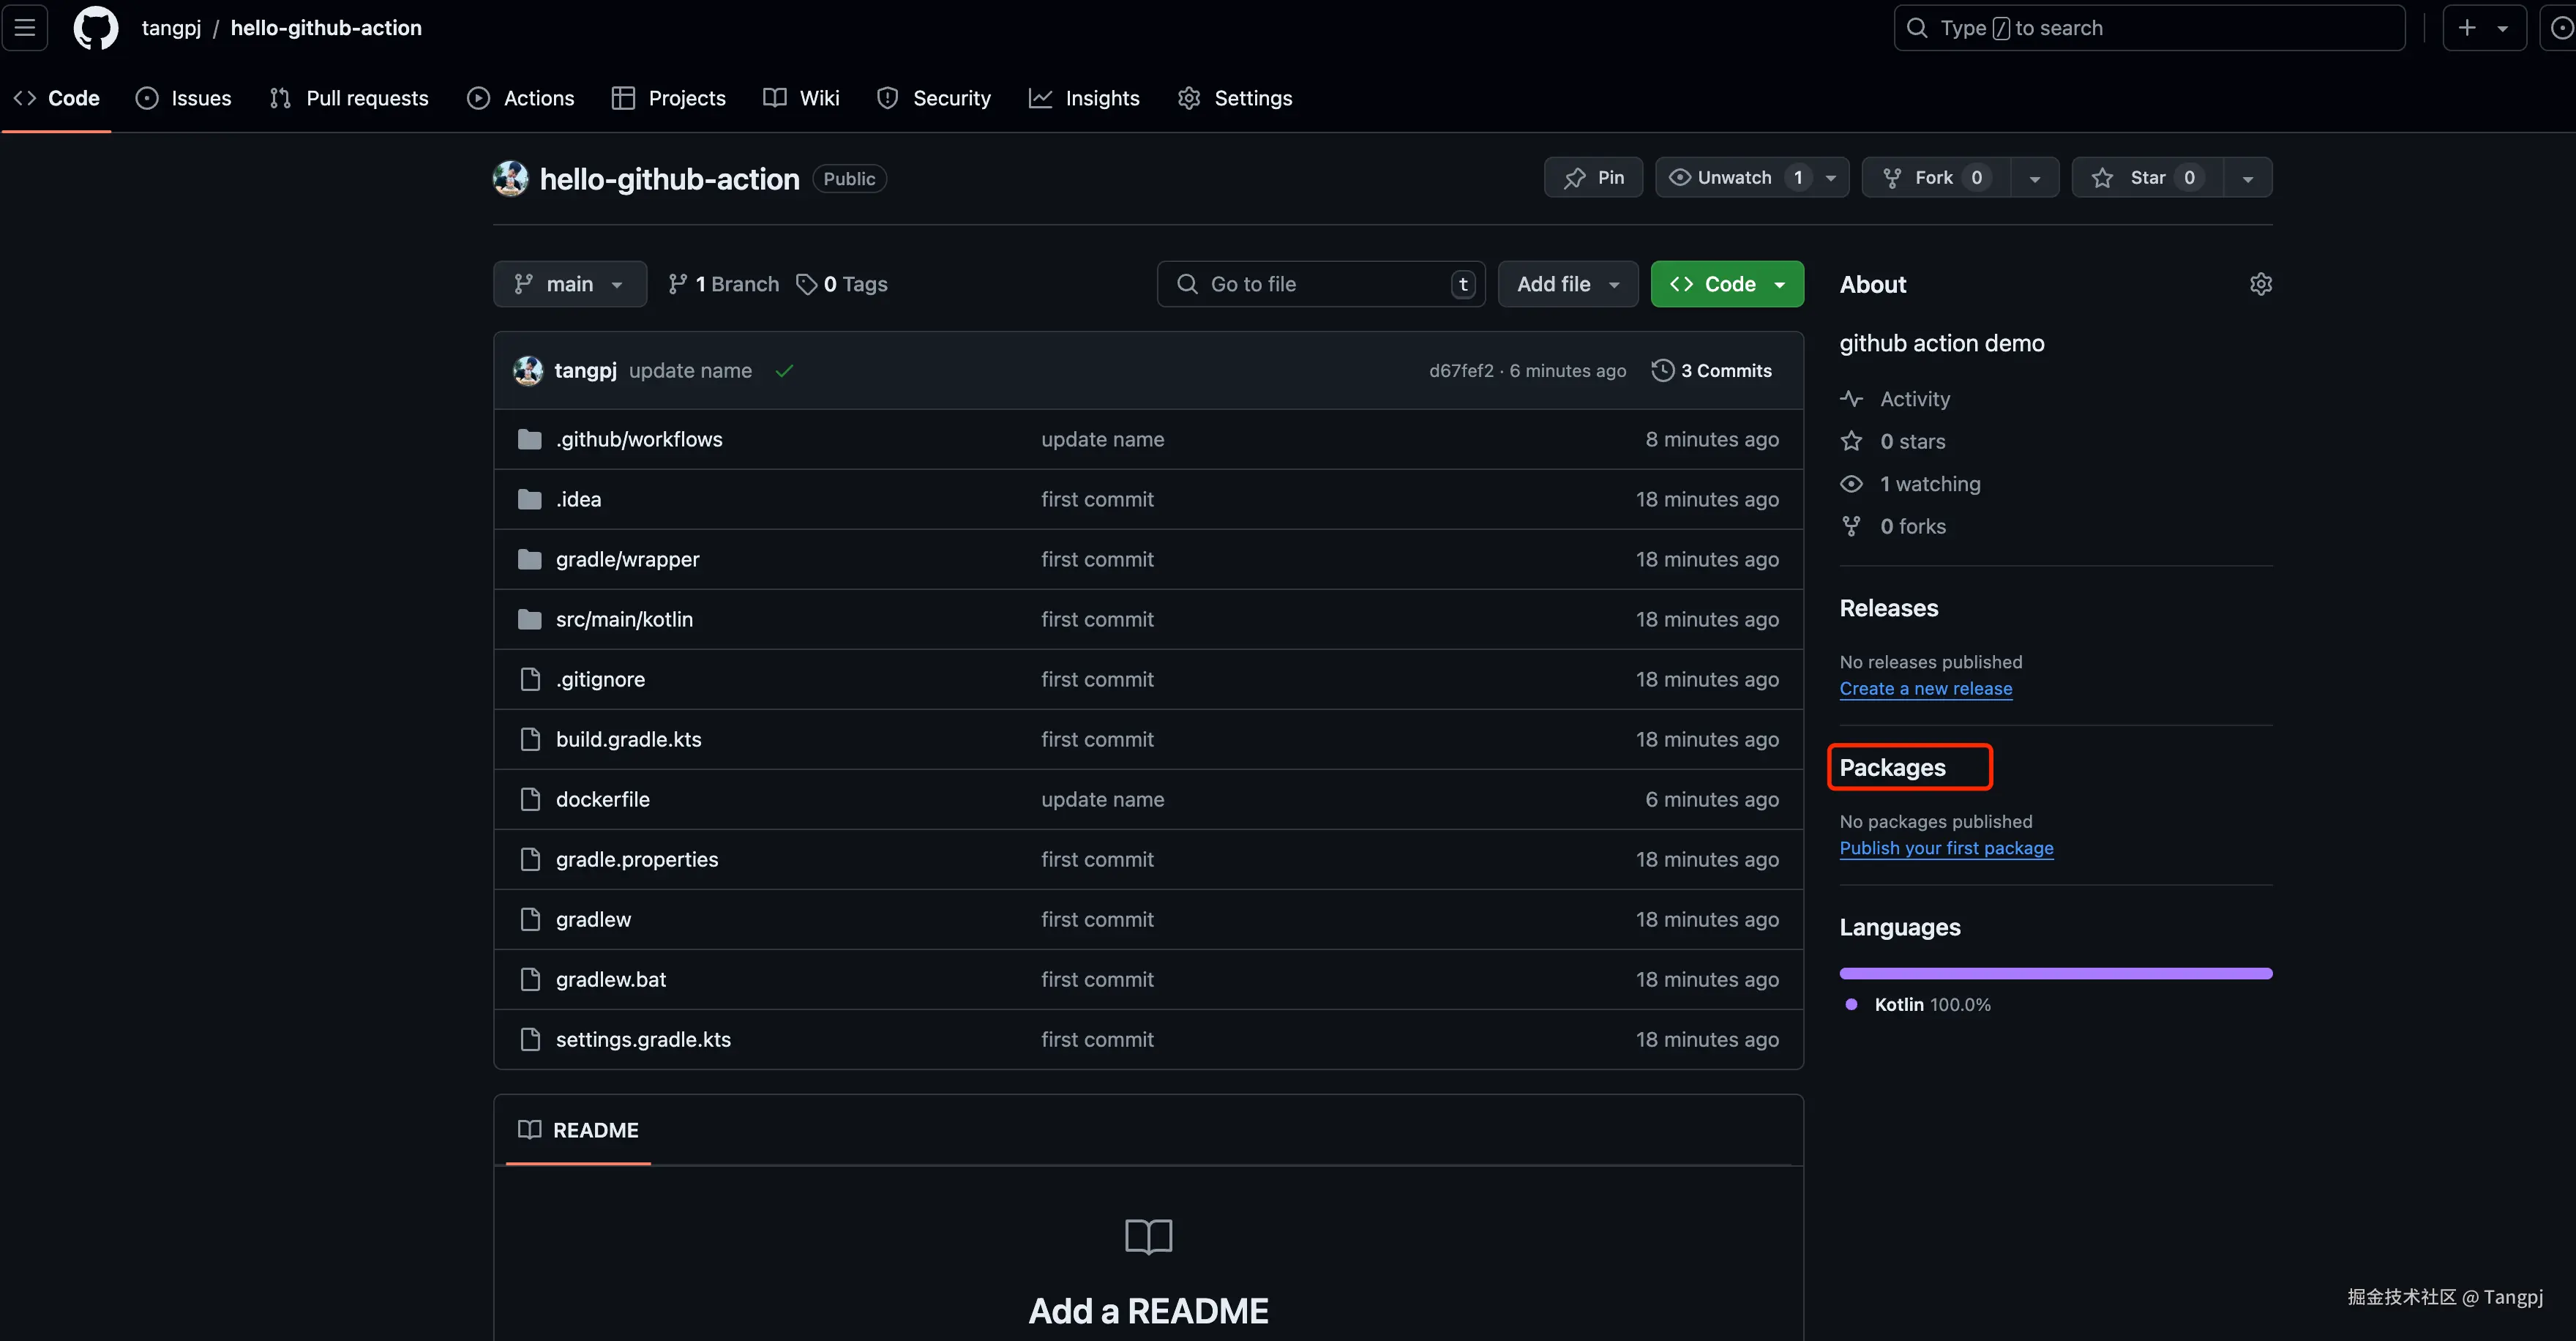Viewport: 2576px width, 1341px height.
Task: Click the GitHub Octocat logo
Action: [x=96, y=28]
